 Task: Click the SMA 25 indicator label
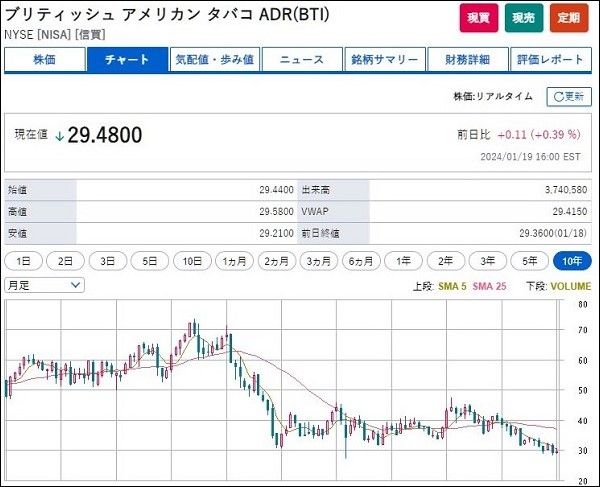coord(489,286)
